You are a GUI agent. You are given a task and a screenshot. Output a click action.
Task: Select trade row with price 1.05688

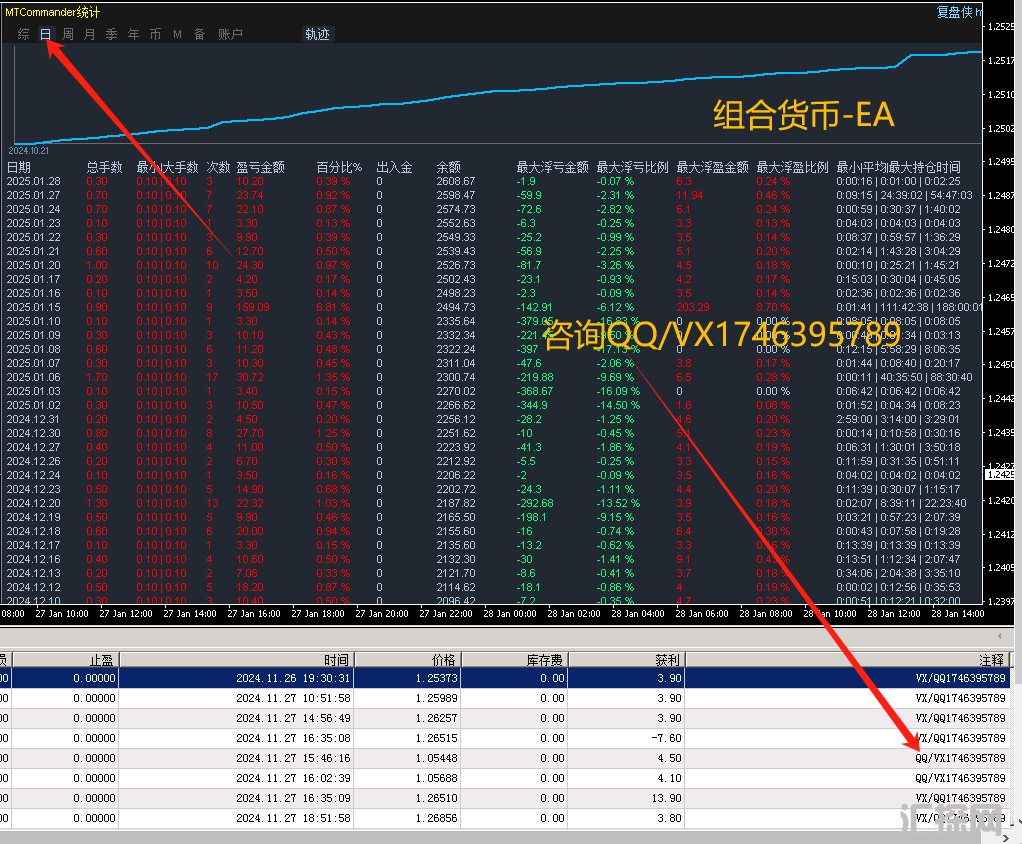point(505,778)
